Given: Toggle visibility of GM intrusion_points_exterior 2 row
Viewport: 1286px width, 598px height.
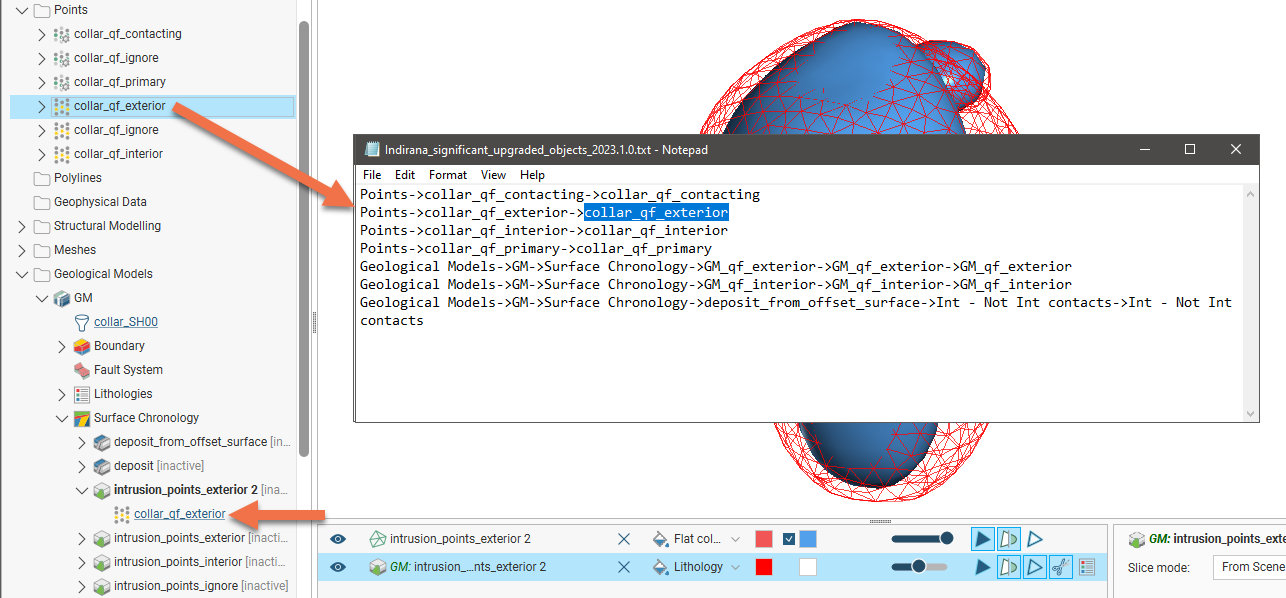Looking at the screenshot, I should coord(338,567).
